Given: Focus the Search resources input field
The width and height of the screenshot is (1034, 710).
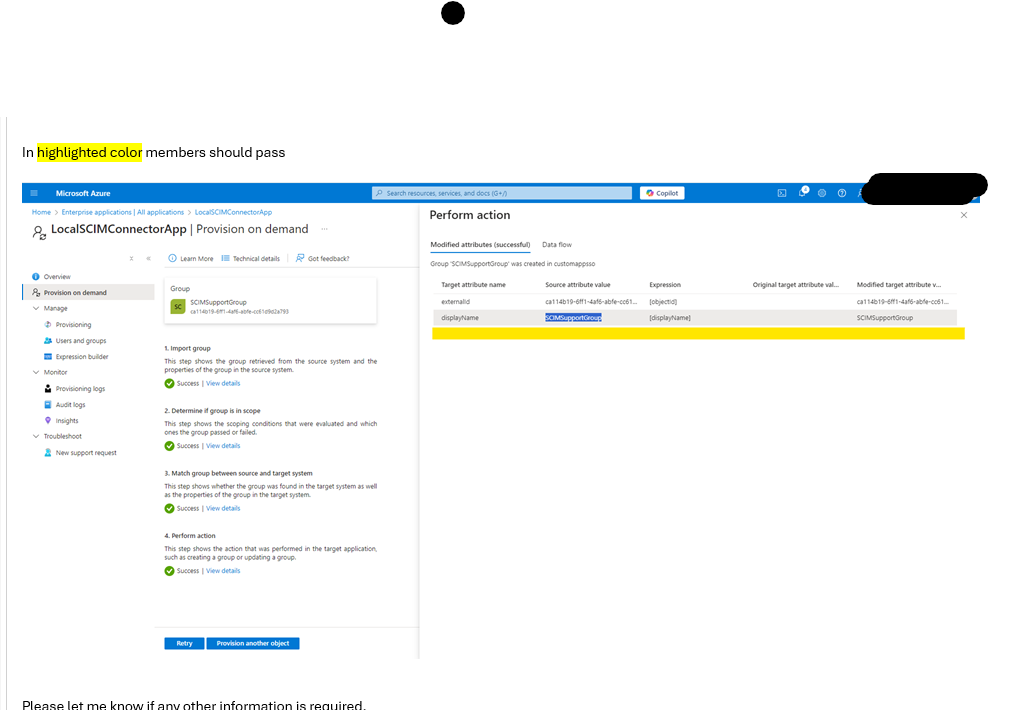Looking at the screenshot, I should [502, 193].
